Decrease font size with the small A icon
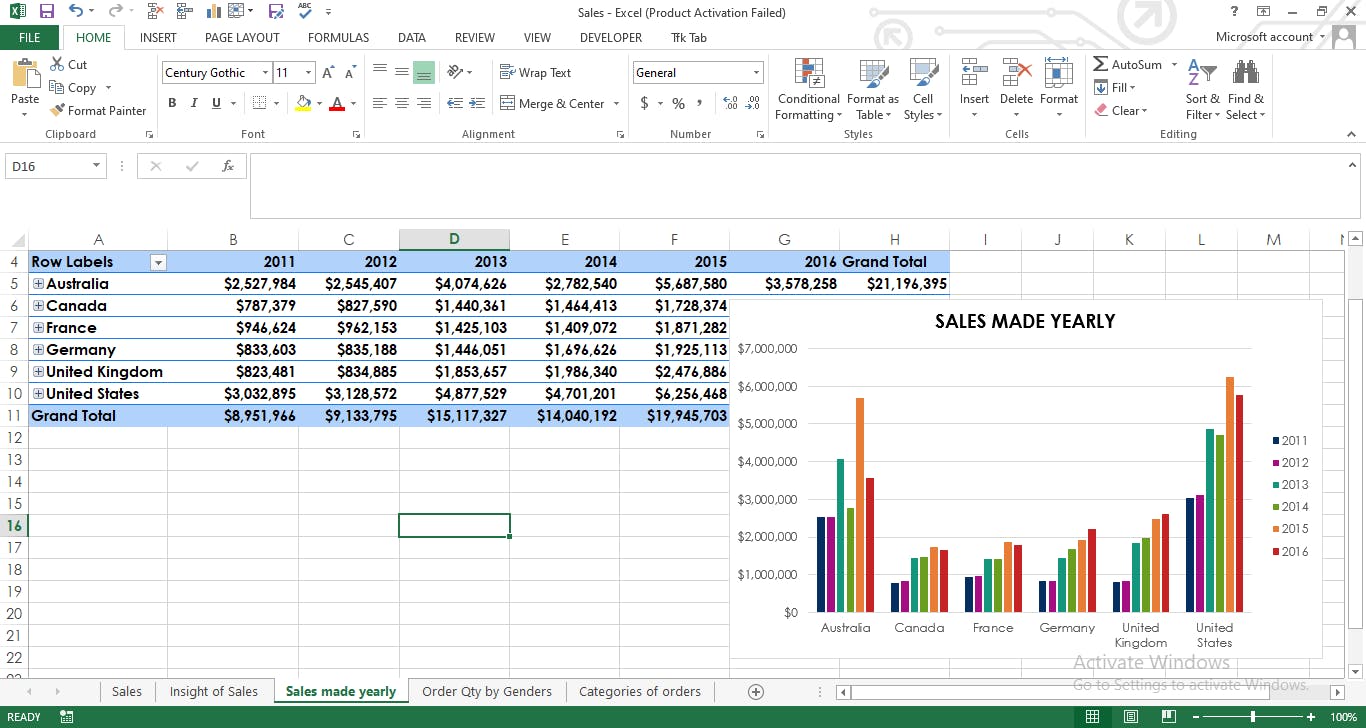Viewport: 1366px width, 728px height. (350, 73)
